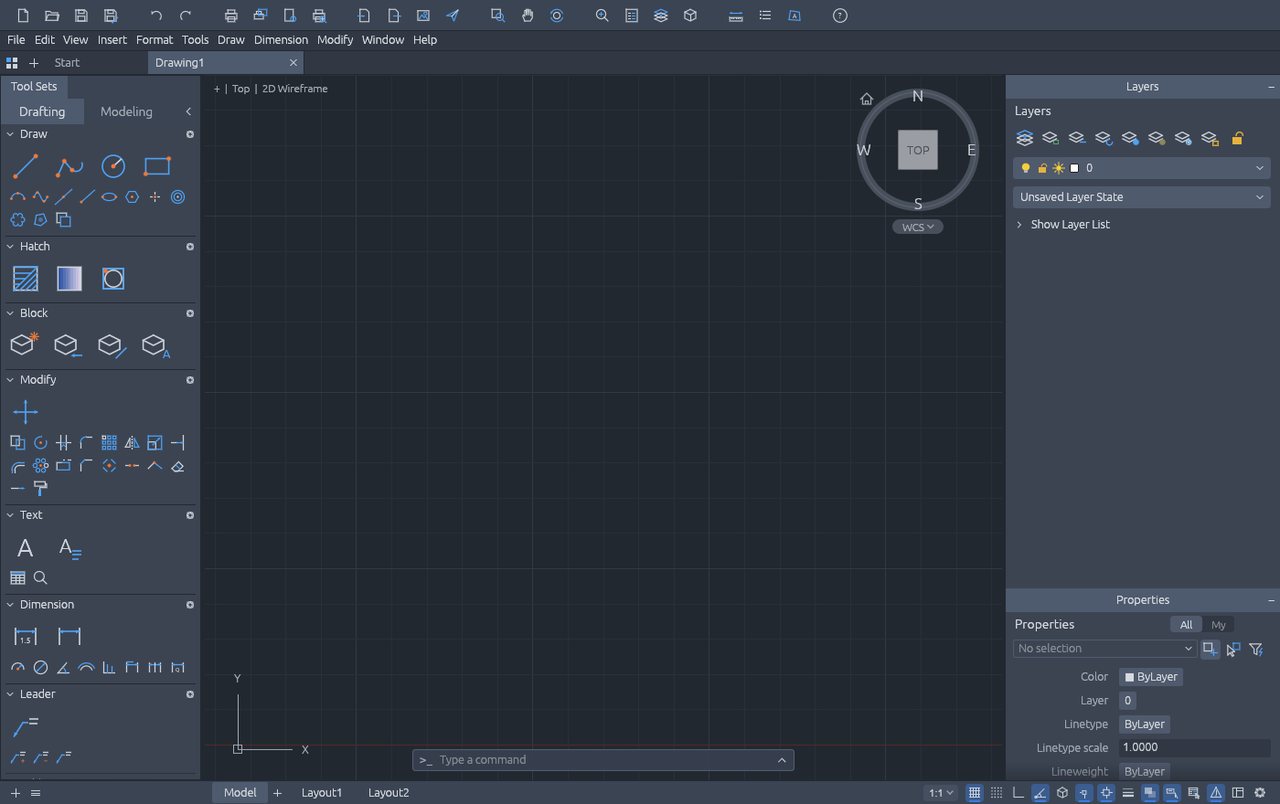1280x804 pixels.
Task: Open the Insert menu
Action: click(112, 40)
